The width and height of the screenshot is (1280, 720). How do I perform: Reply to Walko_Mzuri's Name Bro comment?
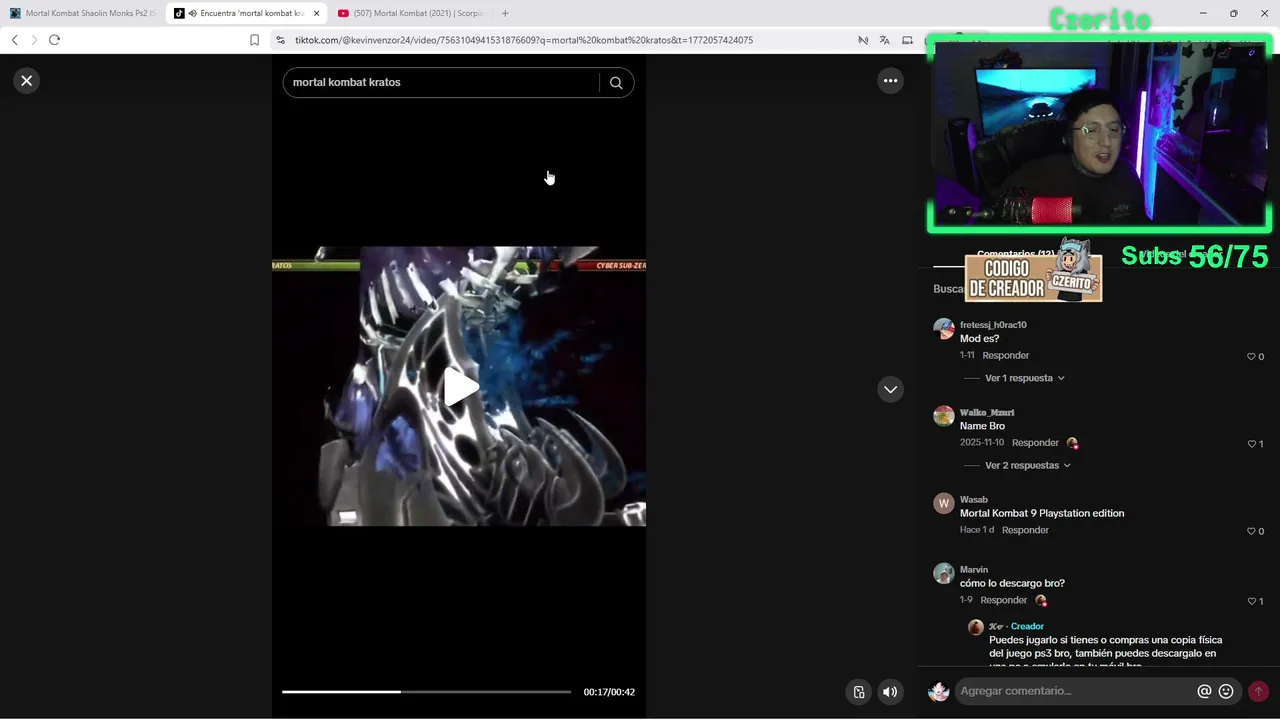pyautogui.click(x=1035, y=443)
